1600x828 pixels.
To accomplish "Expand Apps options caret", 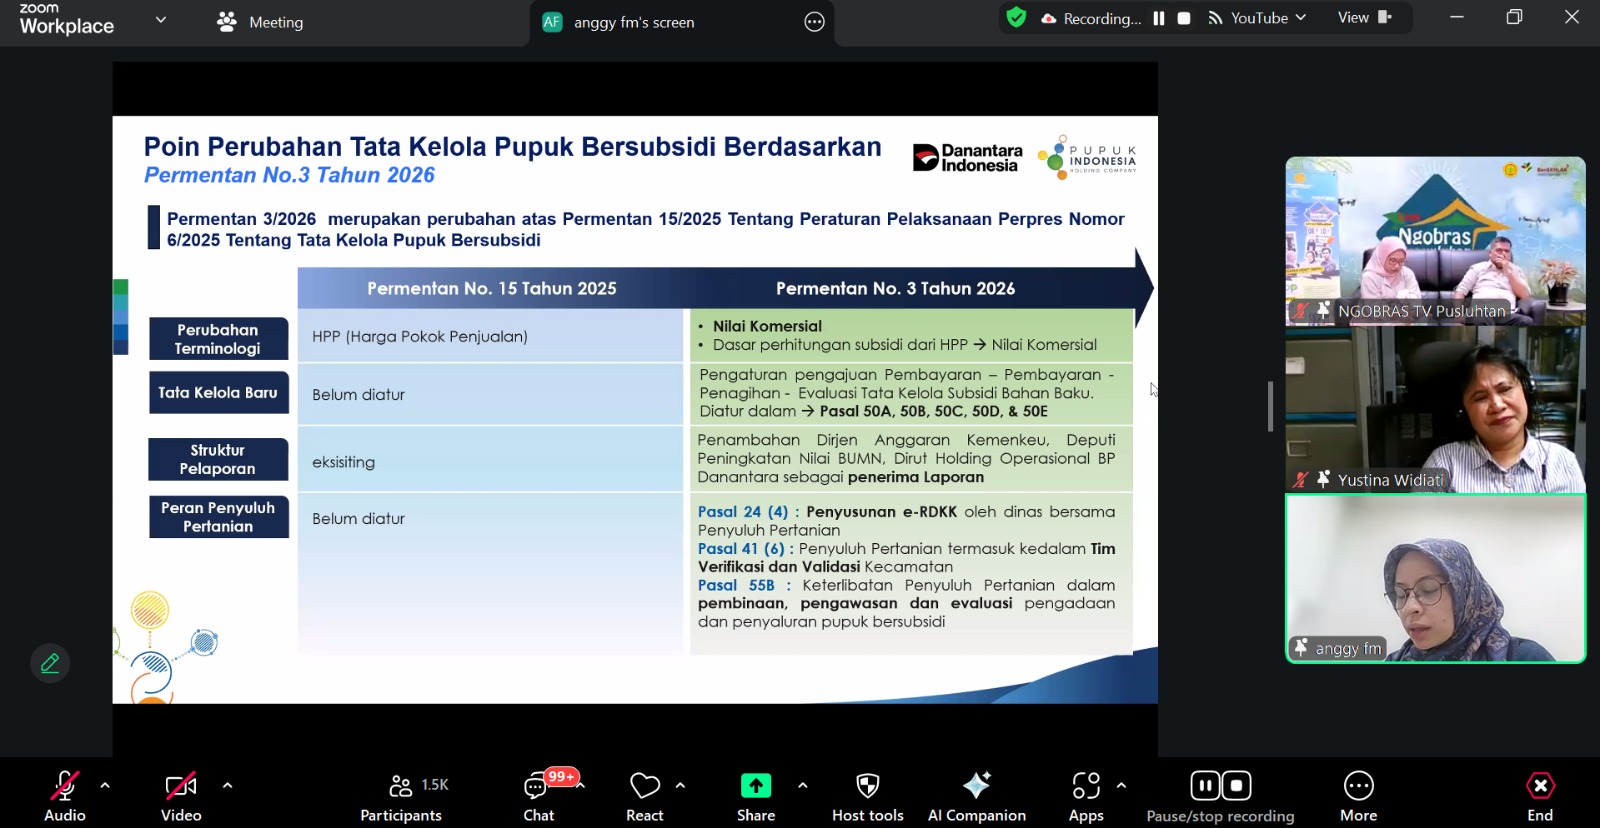I will point(1121,786).
